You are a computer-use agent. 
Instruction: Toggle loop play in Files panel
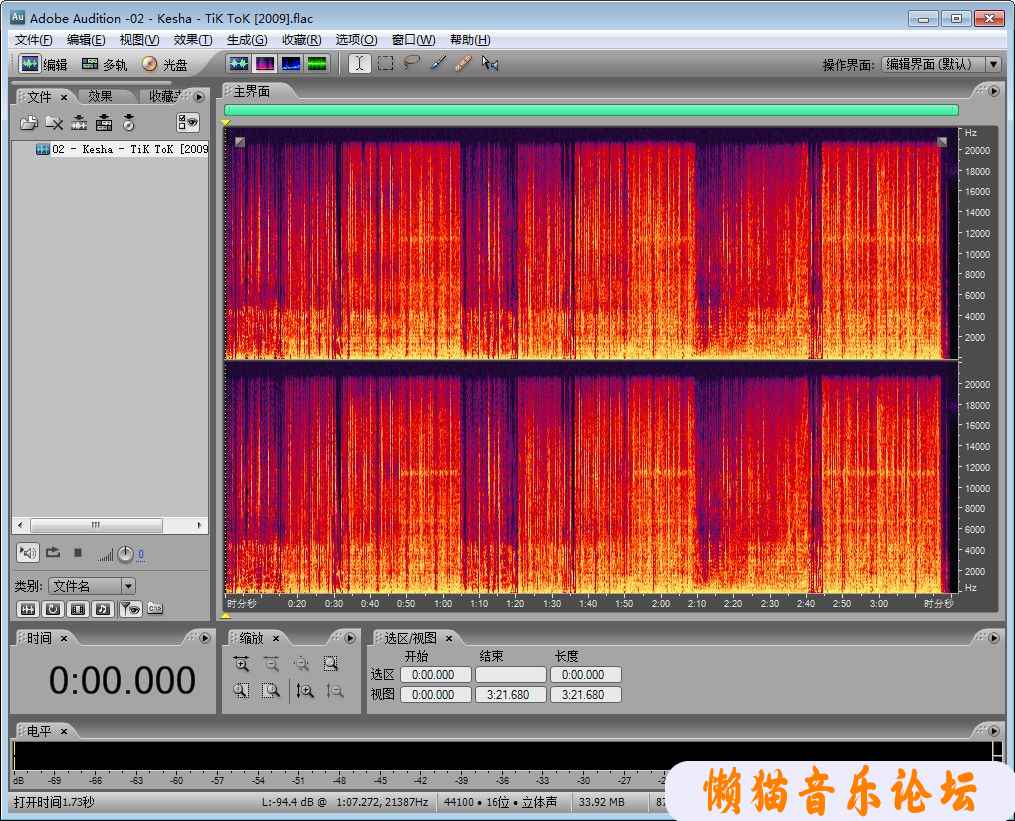53,553
